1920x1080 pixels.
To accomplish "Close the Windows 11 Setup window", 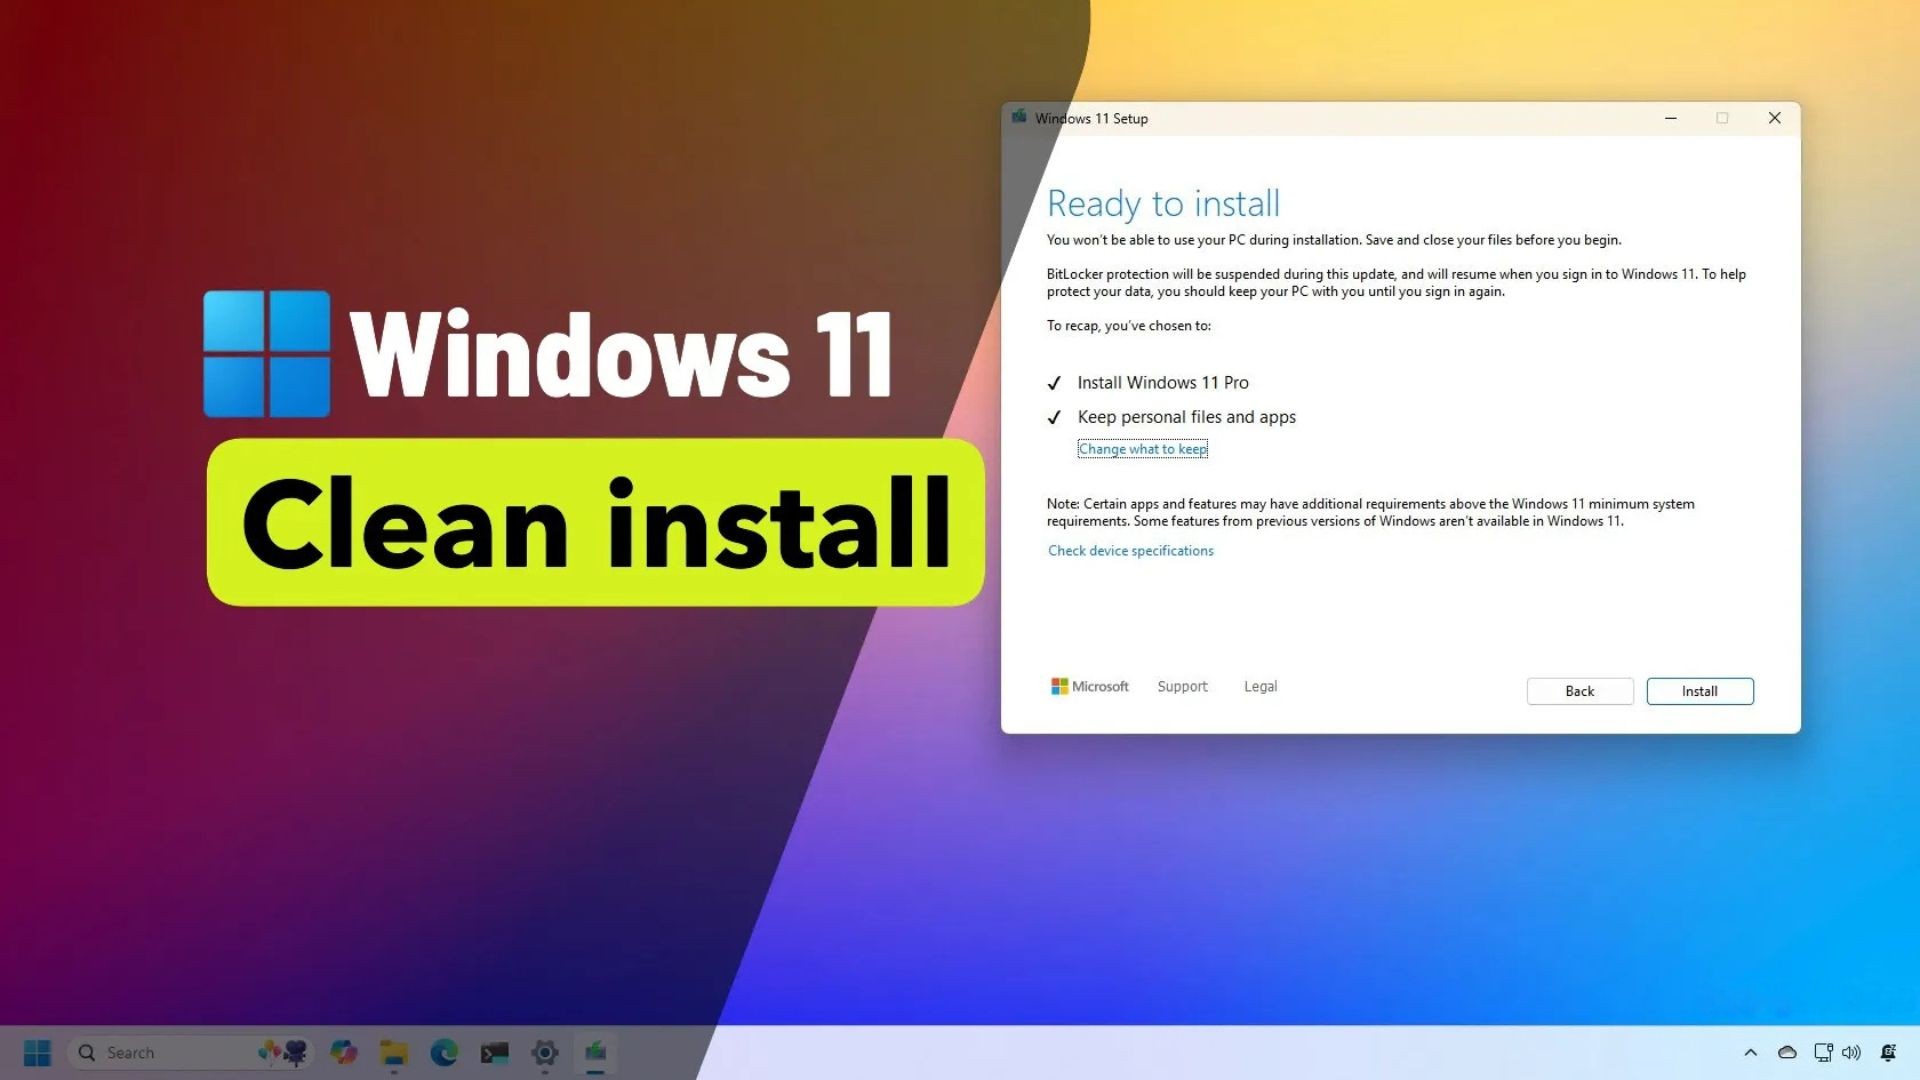I will tap(1774, 118).
